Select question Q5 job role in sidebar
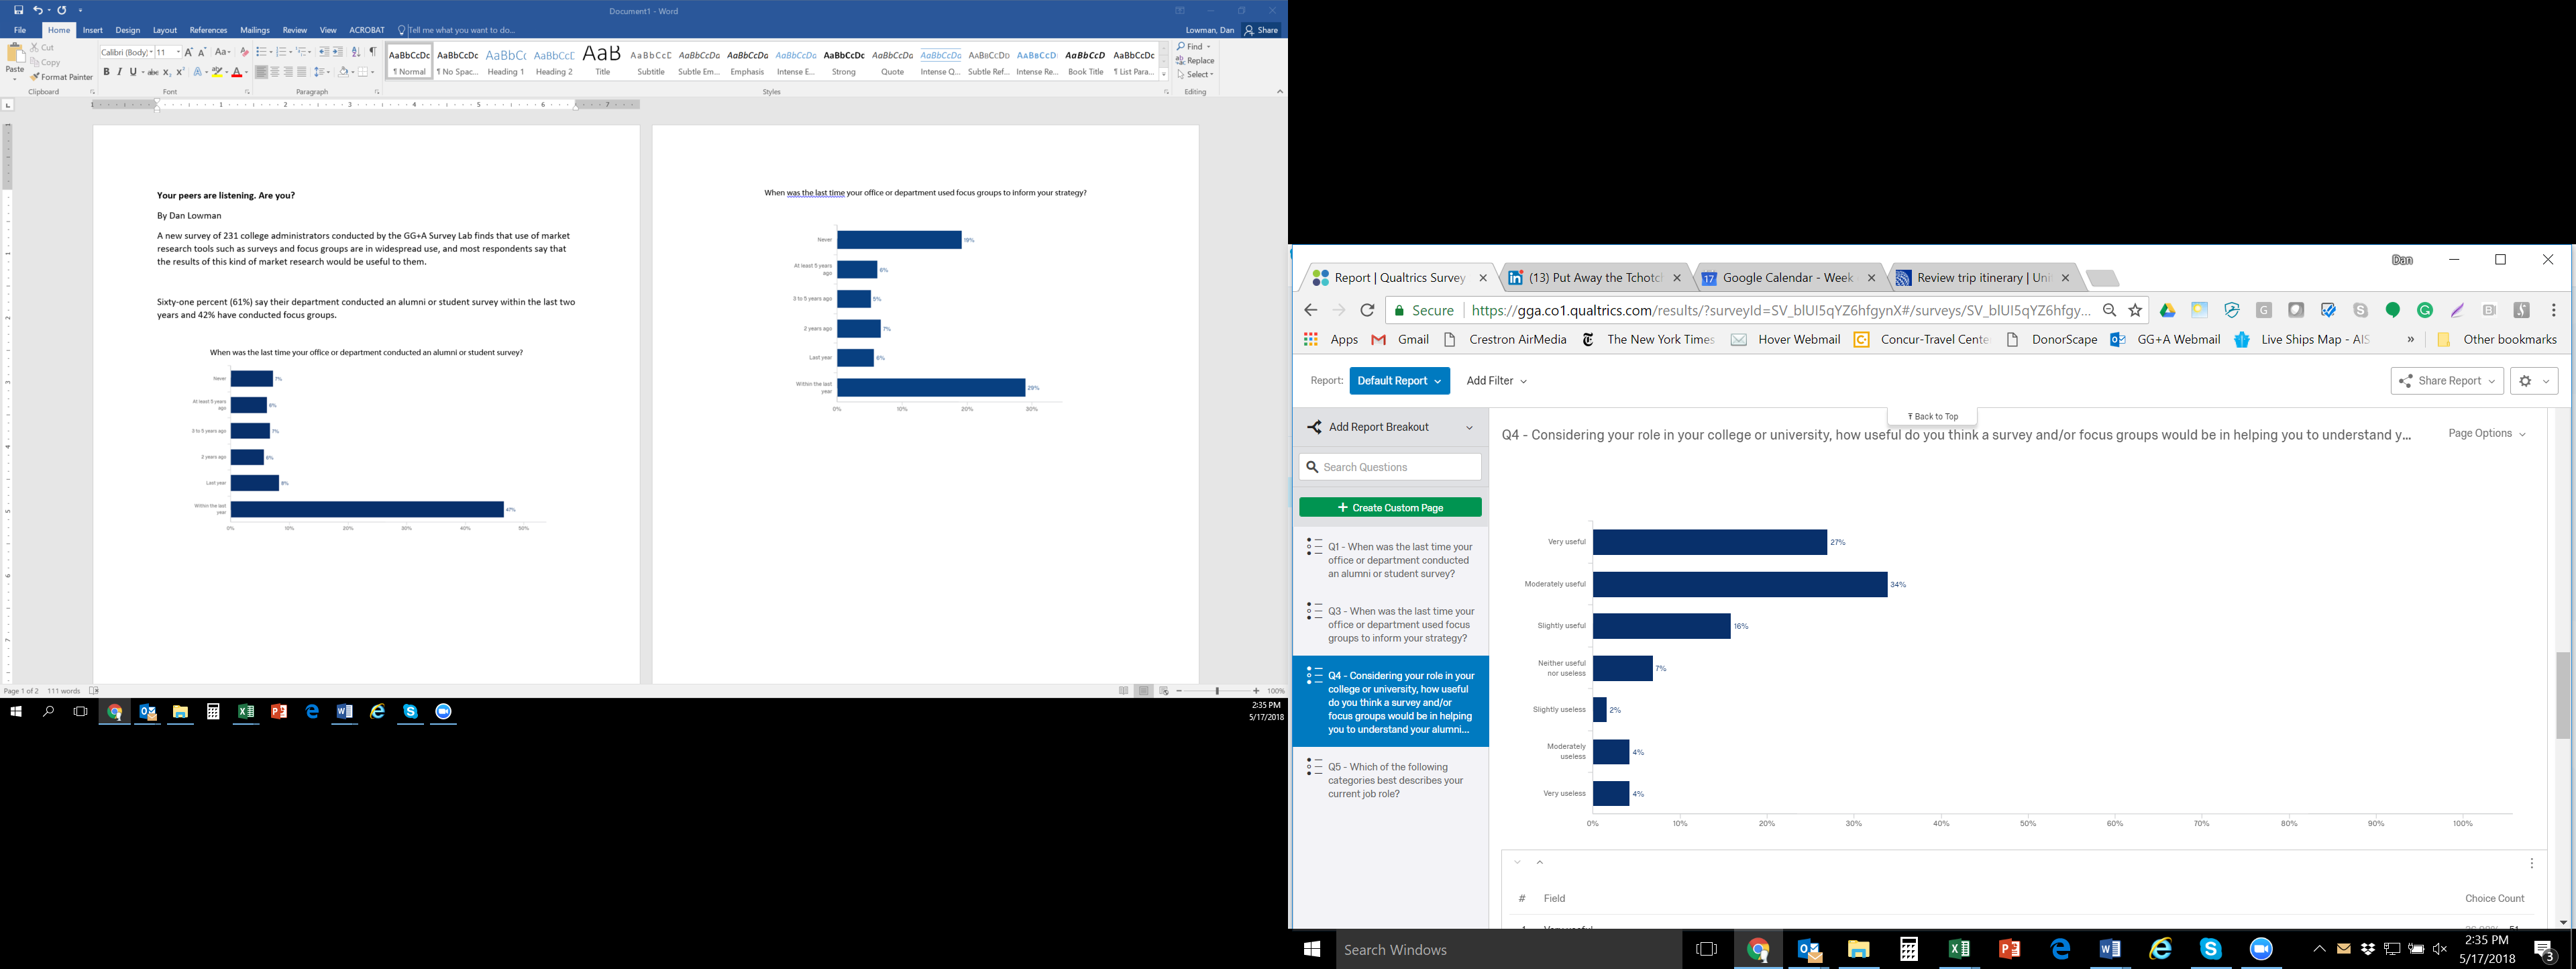 pyautogui.click(x=1390, y=781)
